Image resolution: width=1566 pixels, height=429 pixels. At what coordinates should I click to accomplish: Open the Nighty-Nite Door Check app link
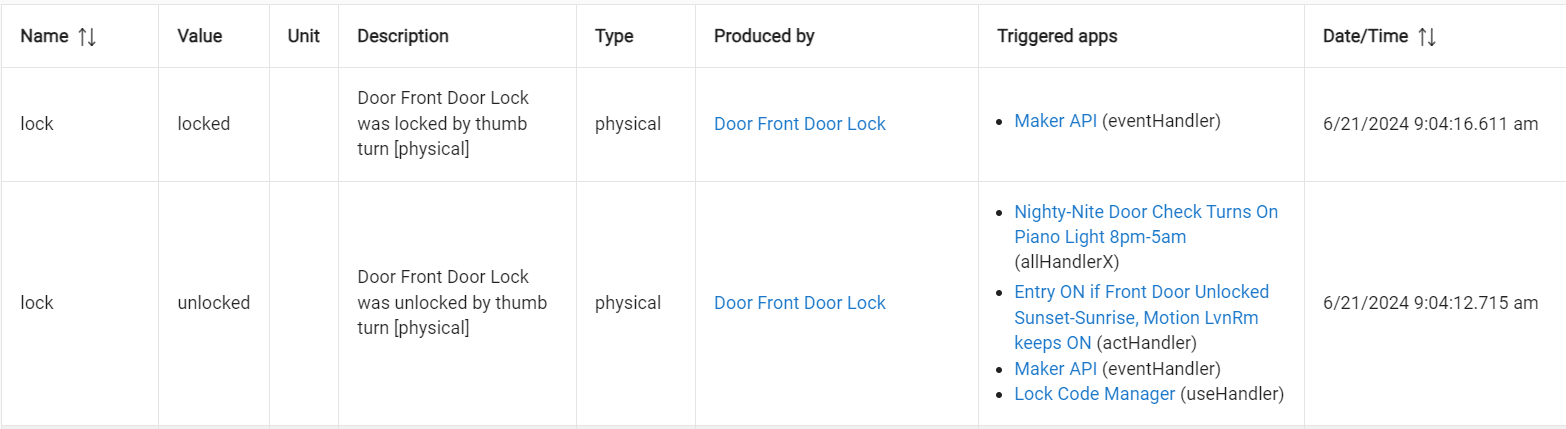click(x=1145, y=212)
